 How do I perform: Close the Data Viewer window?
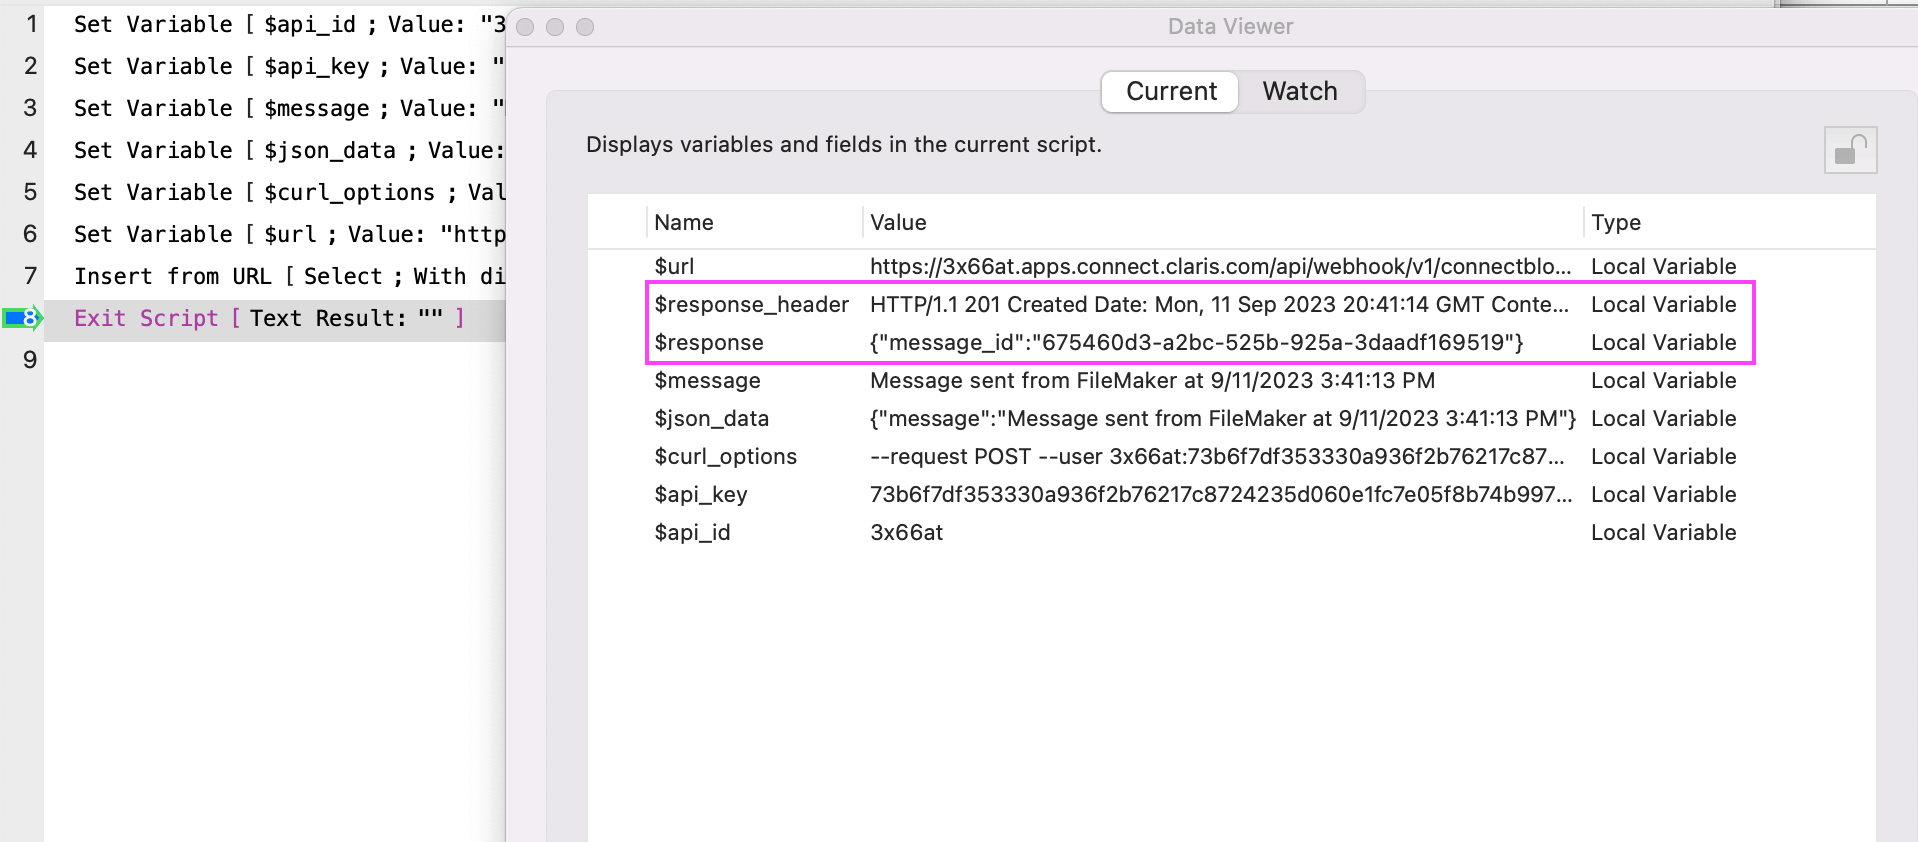click(x=525, y=27)
